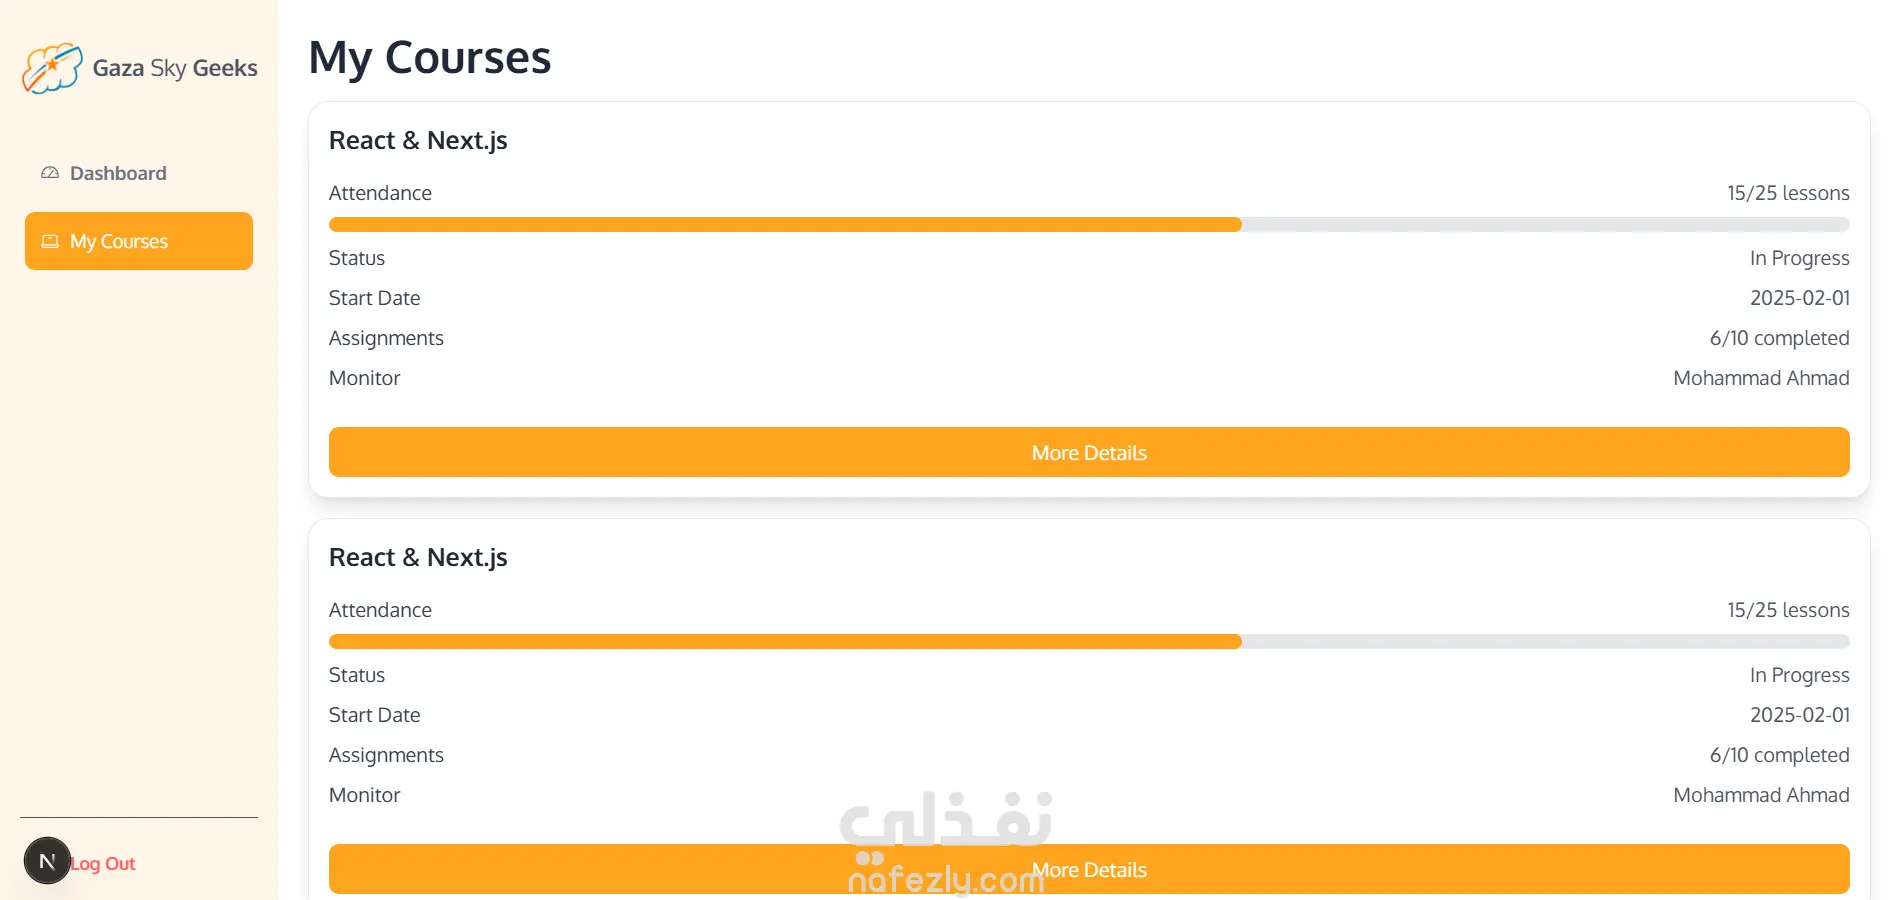
Task: Click the Dashboard gauge icon in sidebar
Action: pos(50,173)
